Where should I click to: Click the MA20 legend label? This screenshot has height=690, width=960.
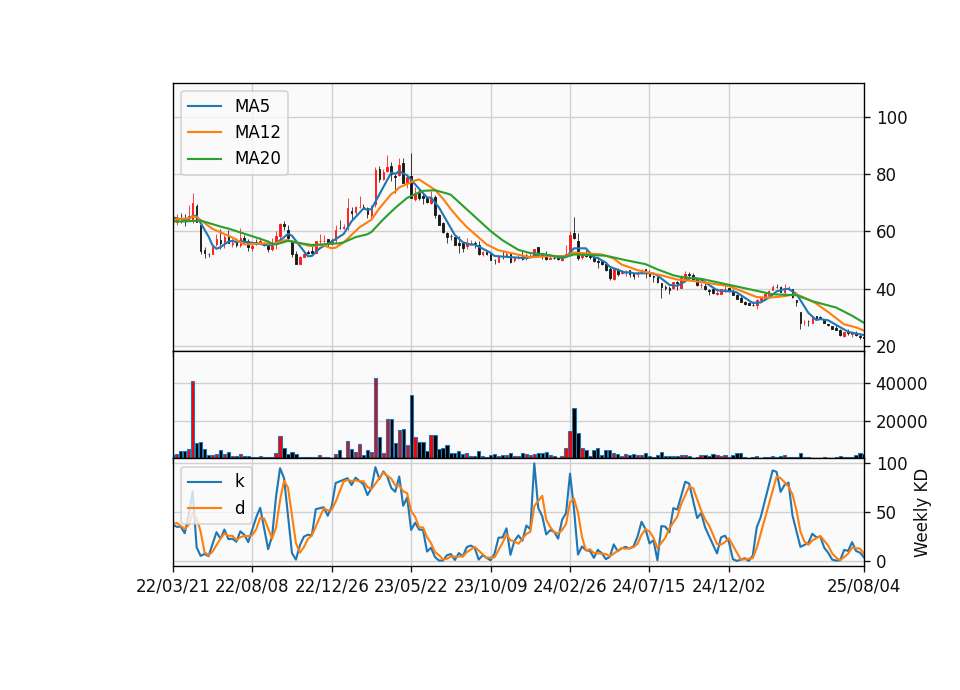257,158
